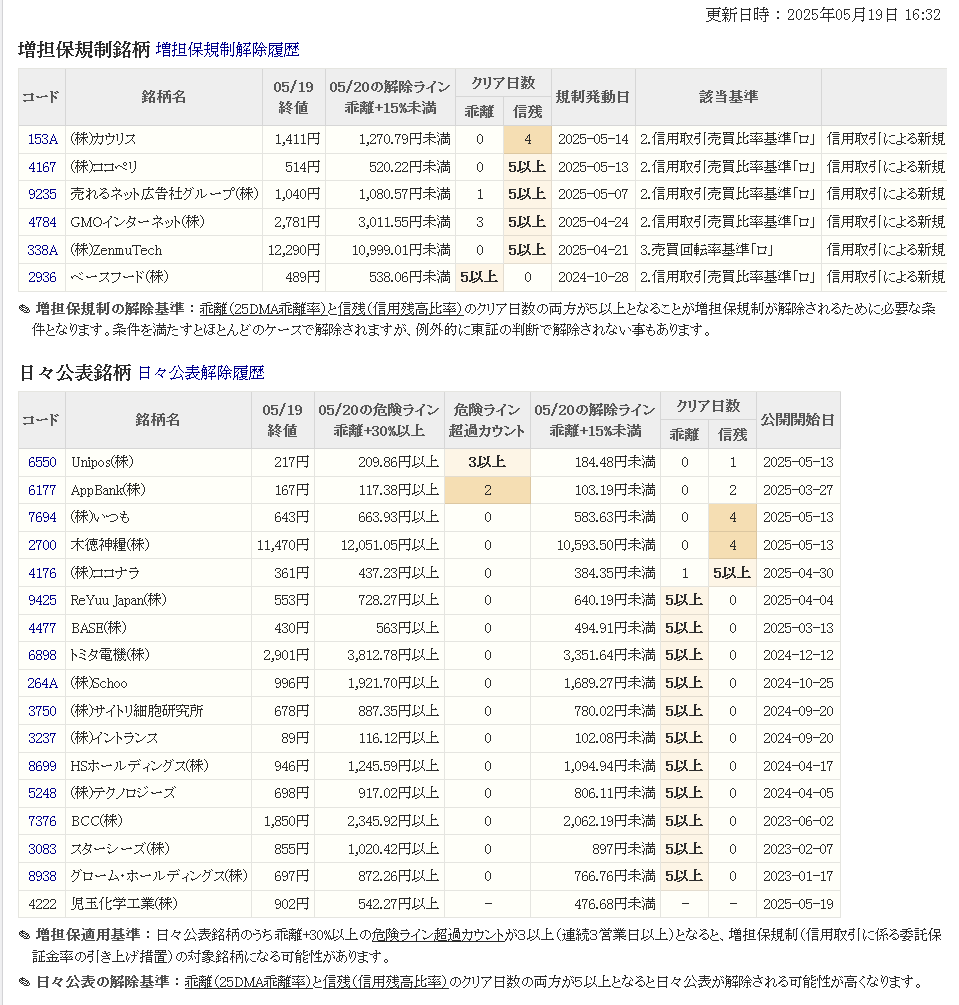Click 乖離(25DMA乖離率) in 日々公表の解除基準 note

pyautogui.click(x=249, y=982)
